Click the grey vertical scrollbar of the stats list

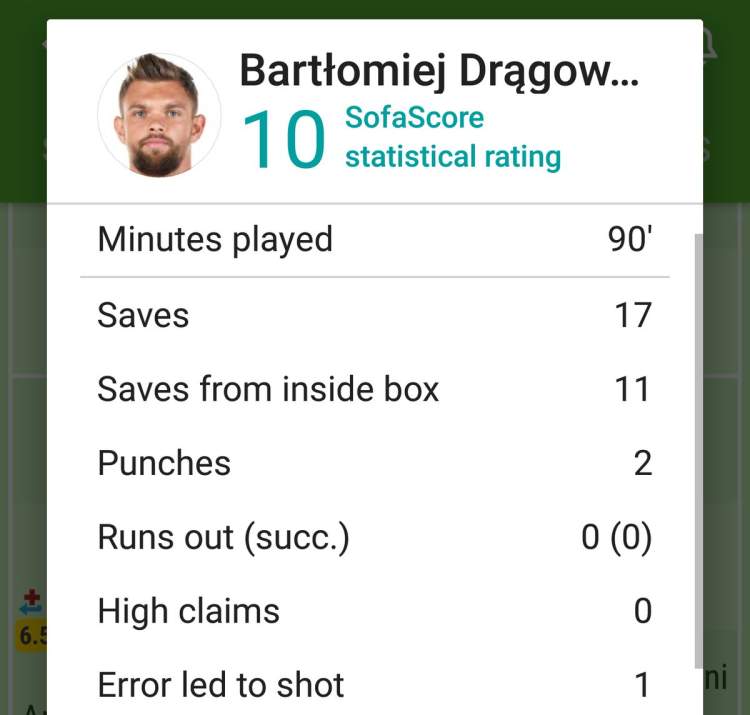[x=698, y=451]
